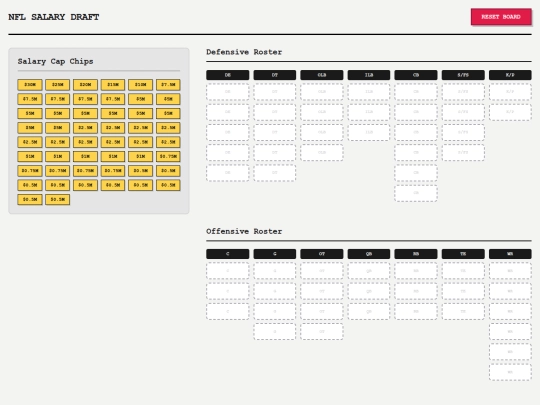Select the bottom empty K/P slot
The width and height of the screenshot is (540, 405).
(x=510, y=112)
